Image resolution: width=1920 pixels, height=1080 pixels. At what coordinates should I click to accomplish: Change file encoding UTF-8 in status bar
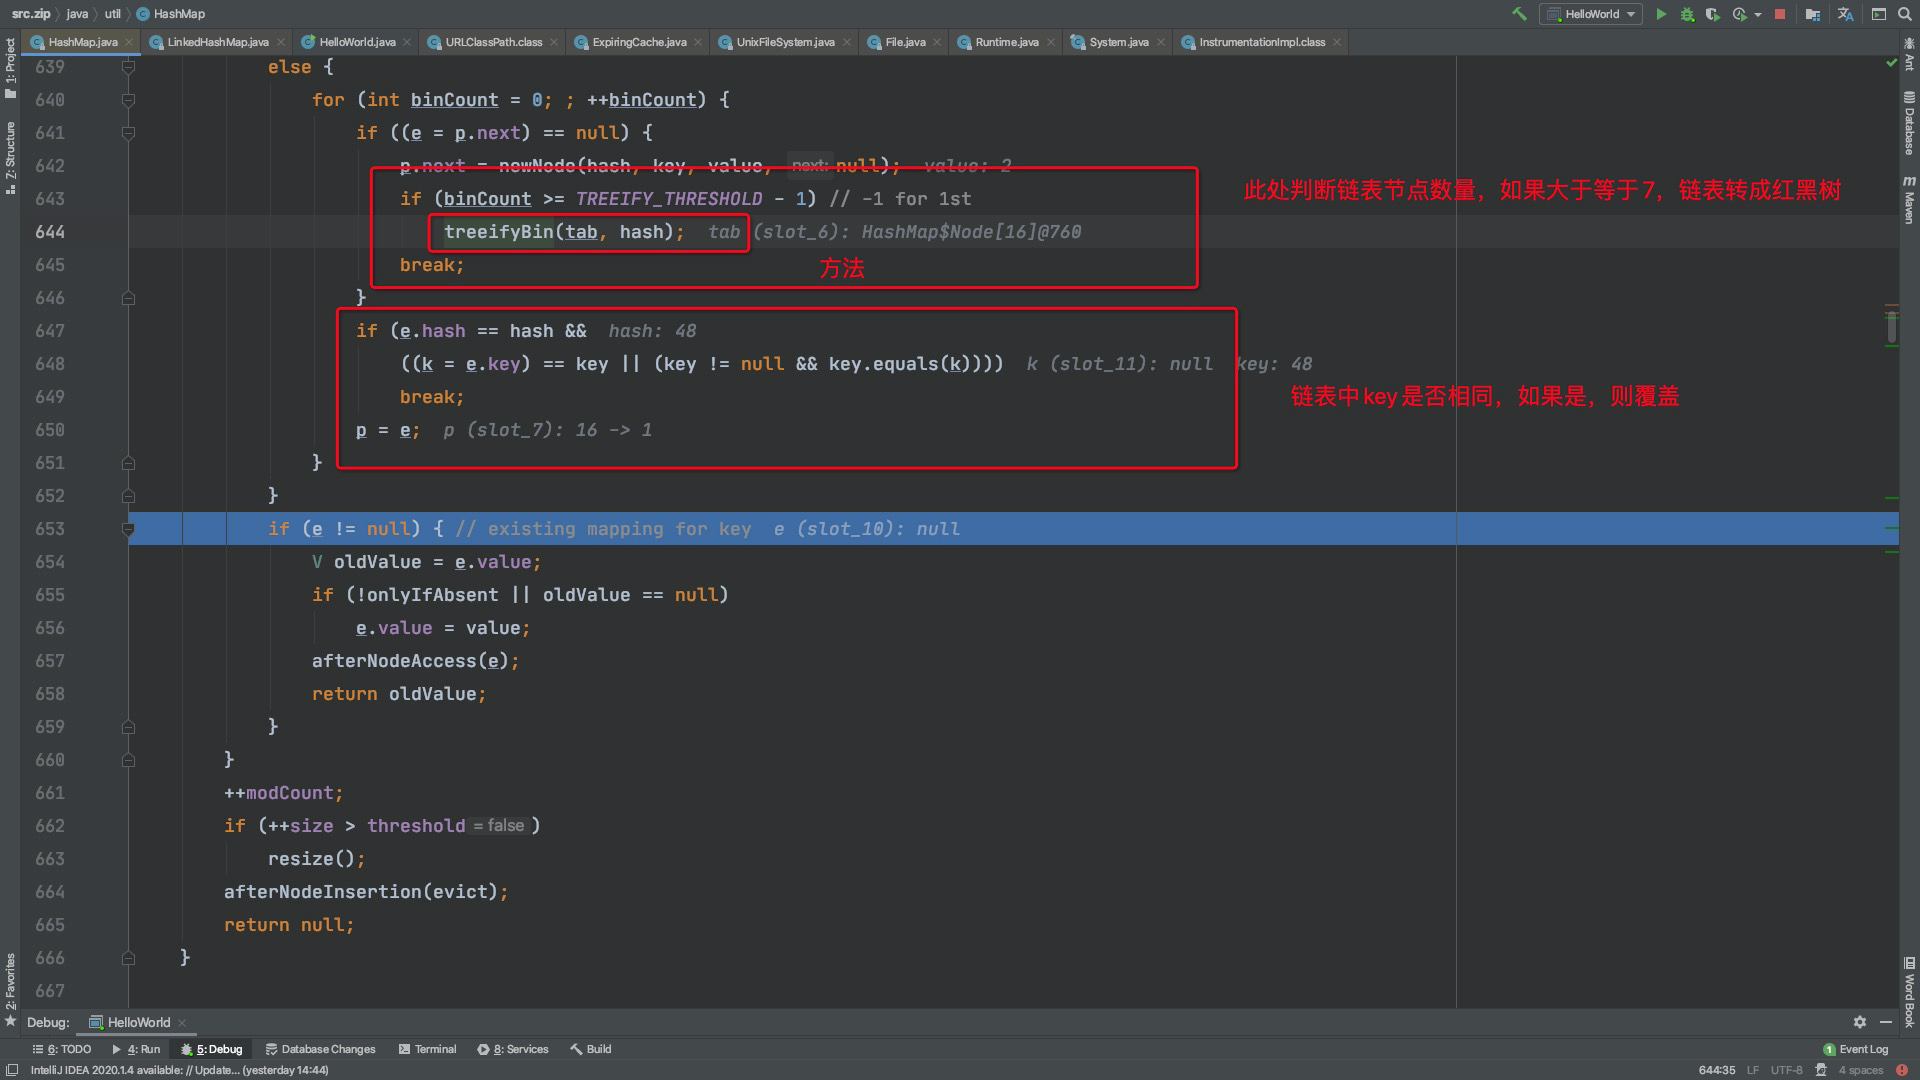[x=1786, y=1070]
